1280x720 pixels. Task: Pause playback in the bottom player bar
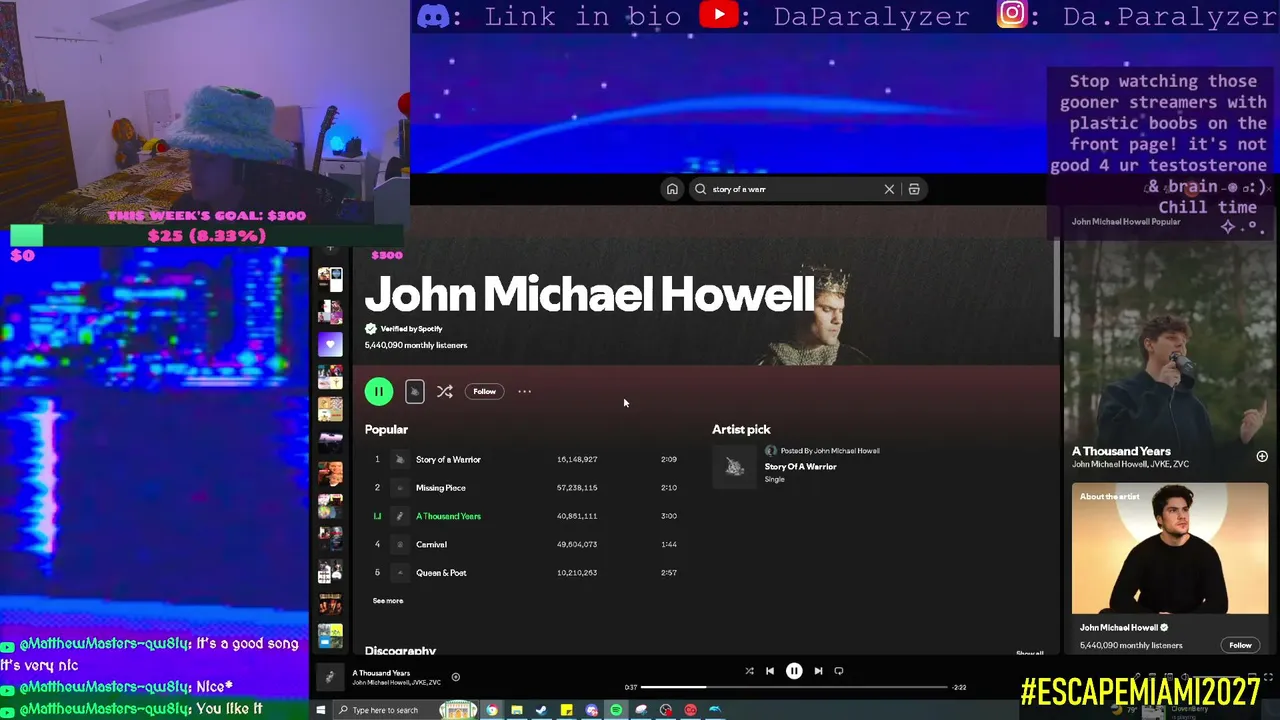pyautogui.click(x=794, y=671)
